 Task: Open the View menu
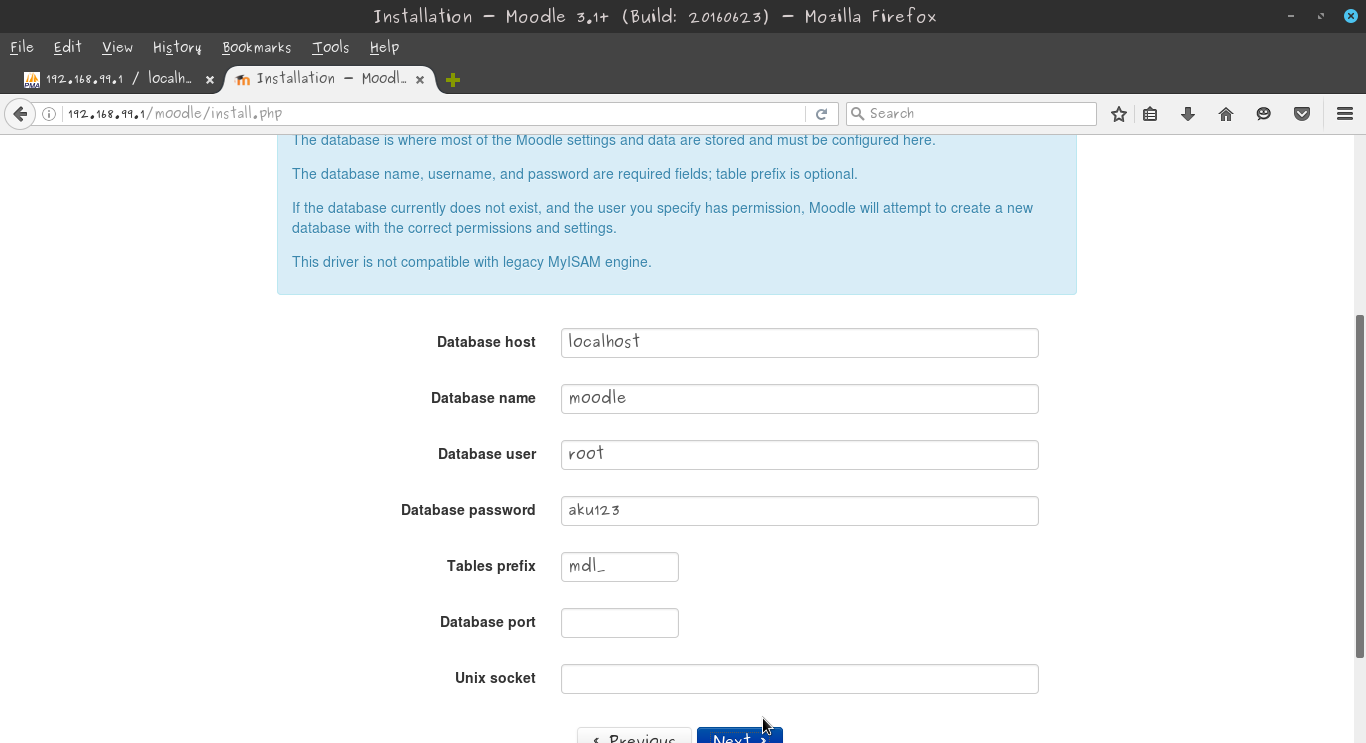click(117, 47)
